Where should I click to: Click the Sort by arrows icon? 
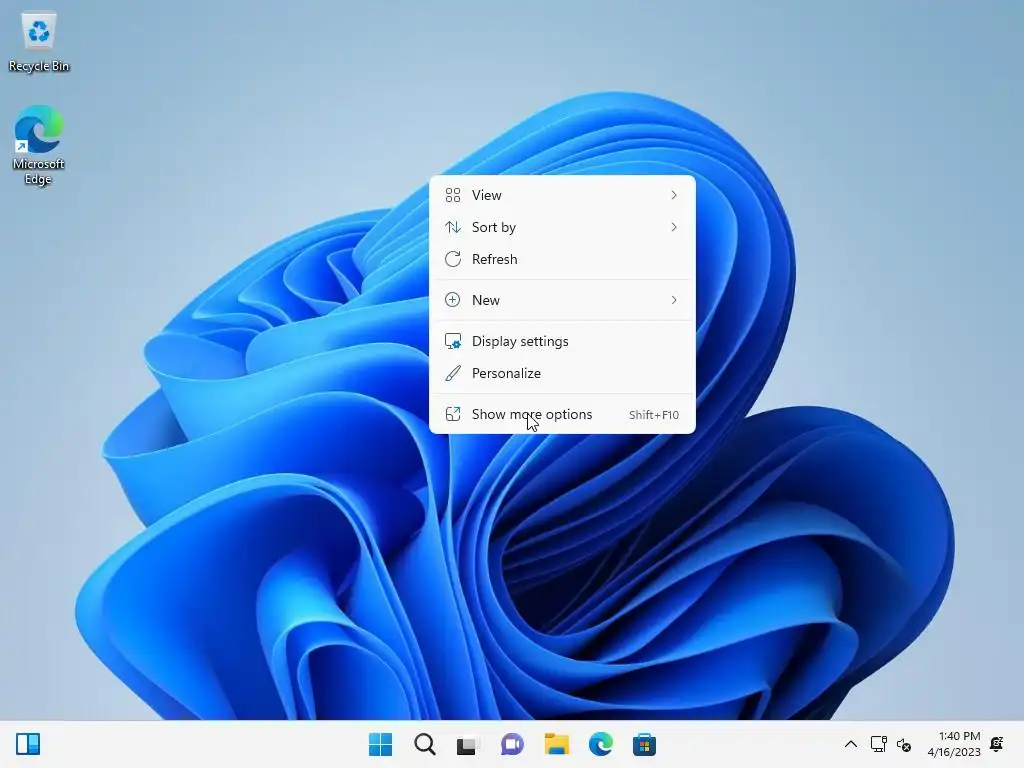(x=453, y=227)
